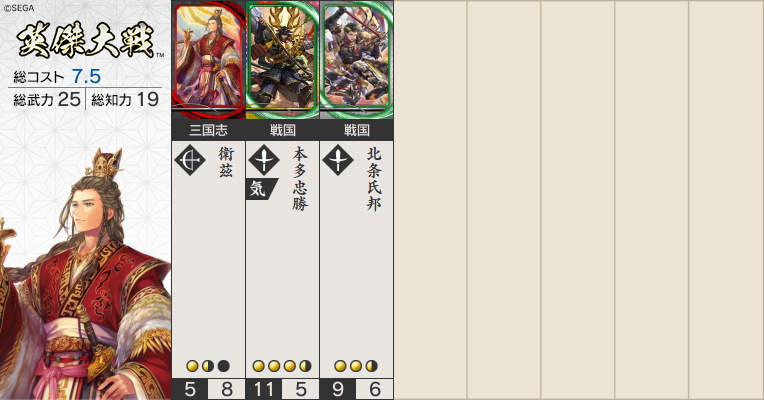
Task: Open the 本多忠勝 card portrait thumbnail
Action: tap(283, 60)
